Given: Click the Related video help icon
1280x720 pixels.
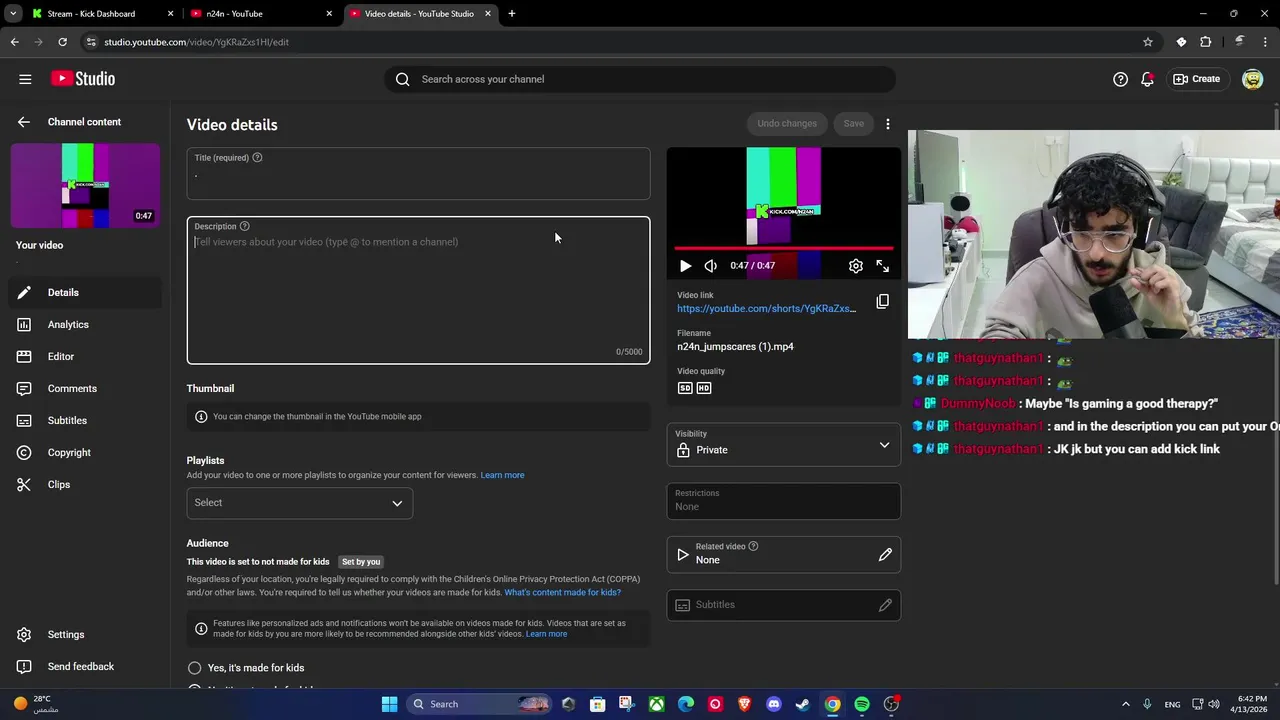Looking at the screenshot, I should pos(753,546).
